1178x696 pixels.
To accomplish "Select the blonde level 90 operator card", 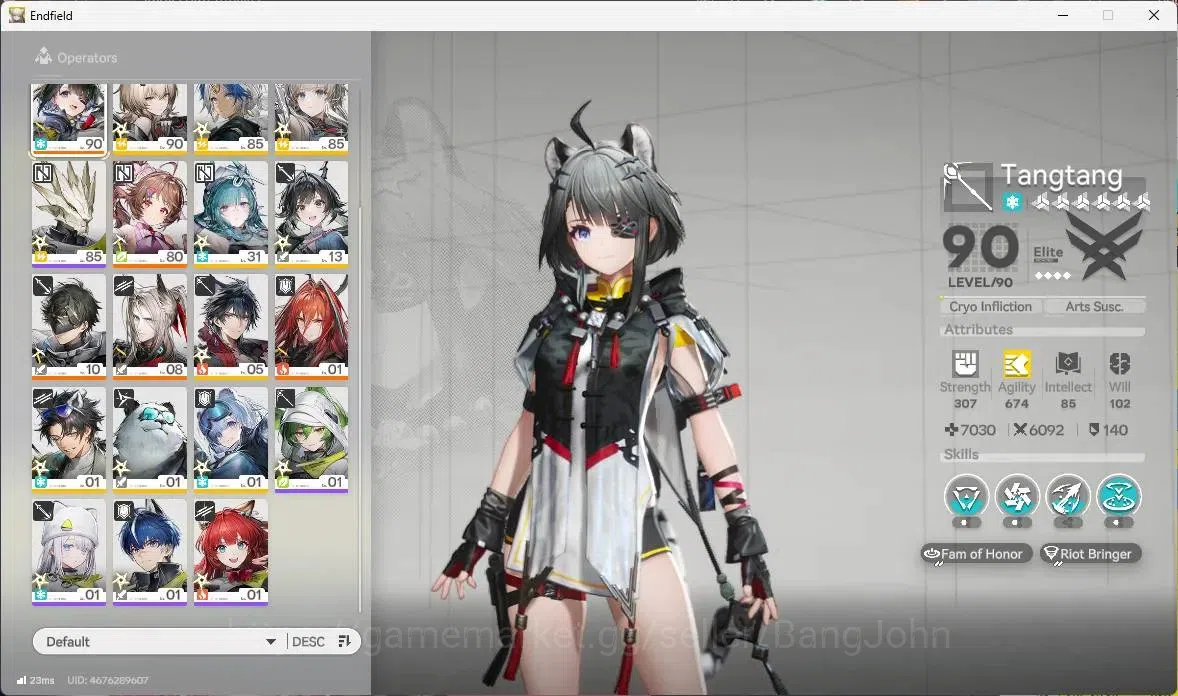I will 150,119.
